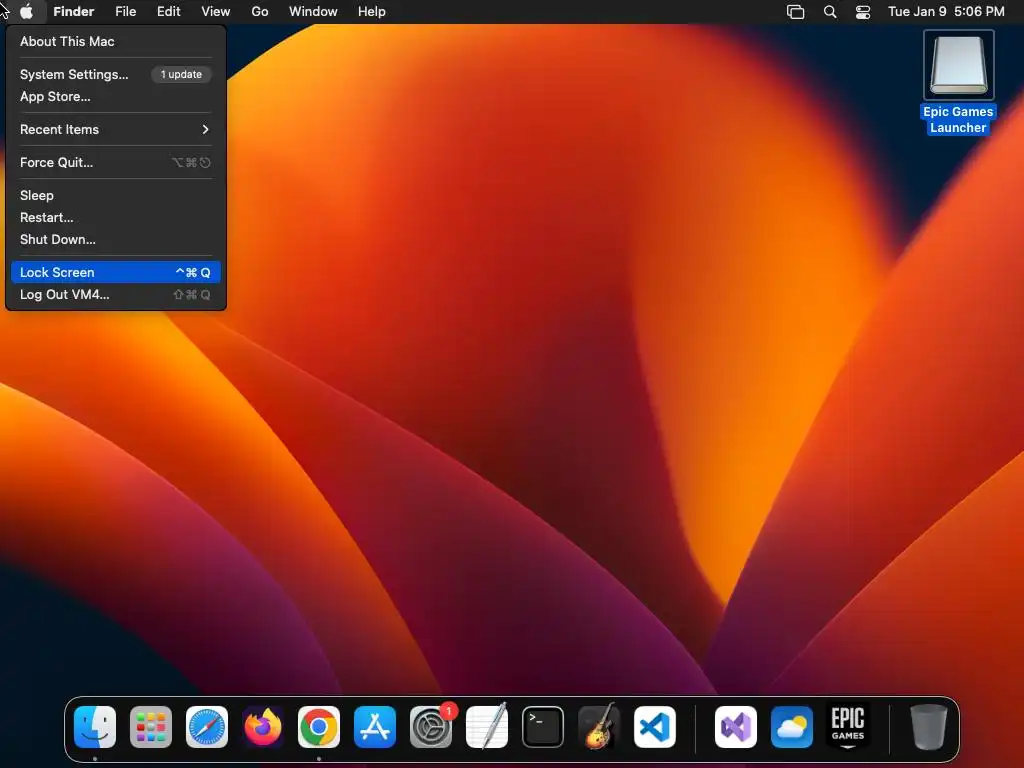Open the Go menu

pos(260,12)
